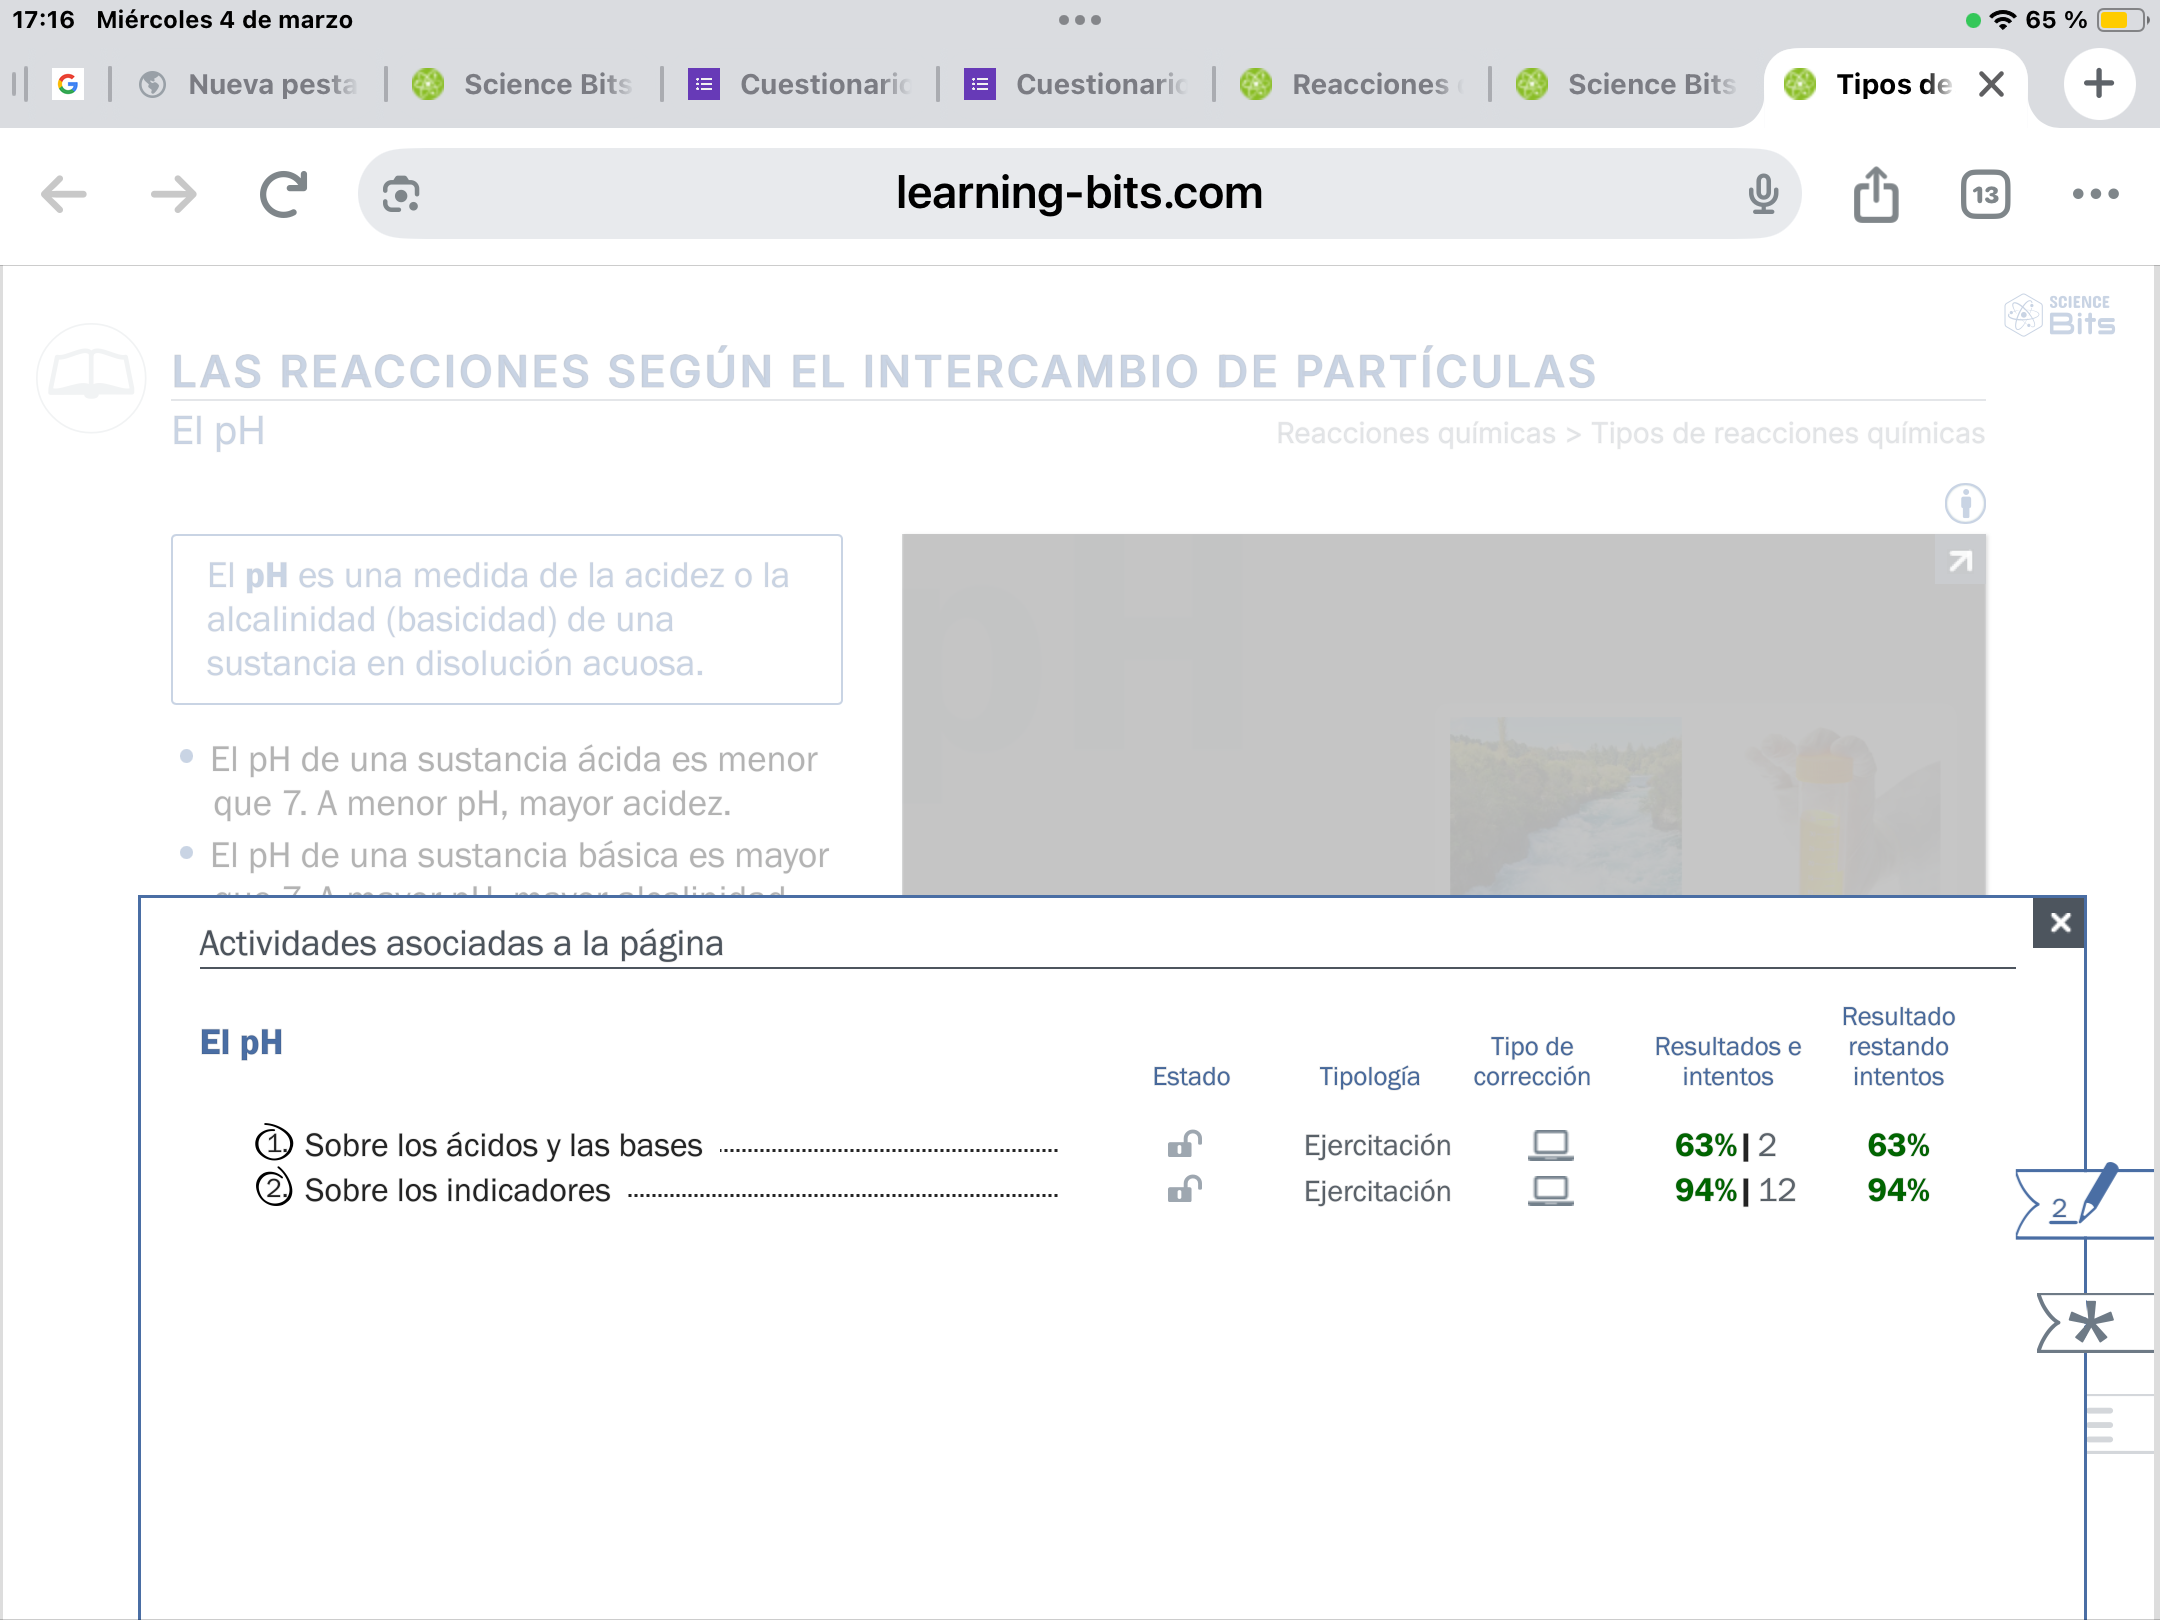Viewport: 2160px width, 1620px height.
Task: Tap the microphone voice search icon
Action: click(1763, 194)
